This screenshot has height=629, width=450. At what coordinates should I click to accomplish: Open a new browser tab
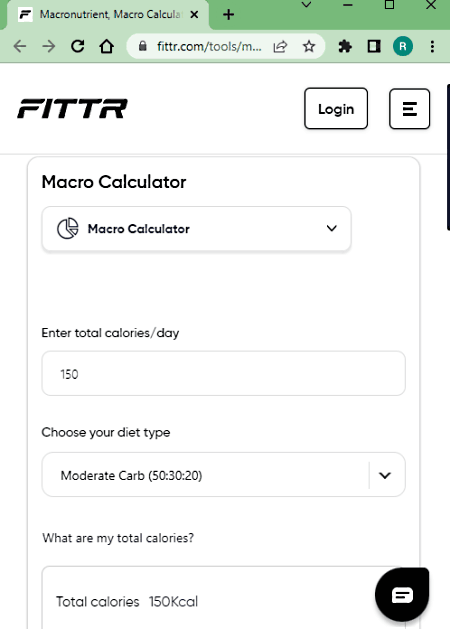(x=228, y=15)
